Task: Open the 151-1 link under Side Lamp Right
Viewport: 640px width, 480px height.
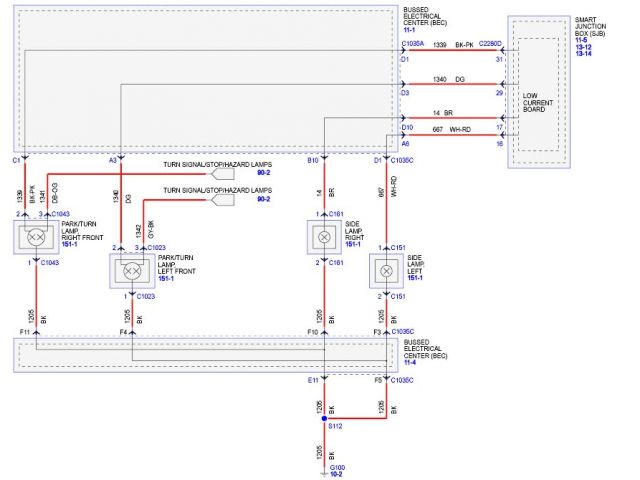Action: pyautogui.click(x=351, y=244)
